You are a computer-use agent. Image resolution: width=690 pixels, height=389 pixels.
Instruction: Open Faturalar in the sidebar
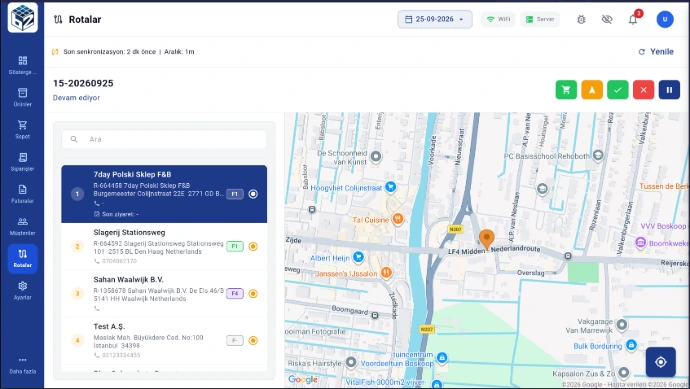coord(22,194)
